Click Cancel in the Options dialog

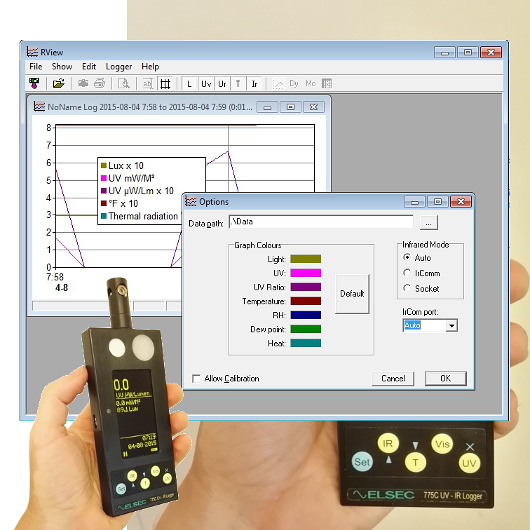click(393, 378)
